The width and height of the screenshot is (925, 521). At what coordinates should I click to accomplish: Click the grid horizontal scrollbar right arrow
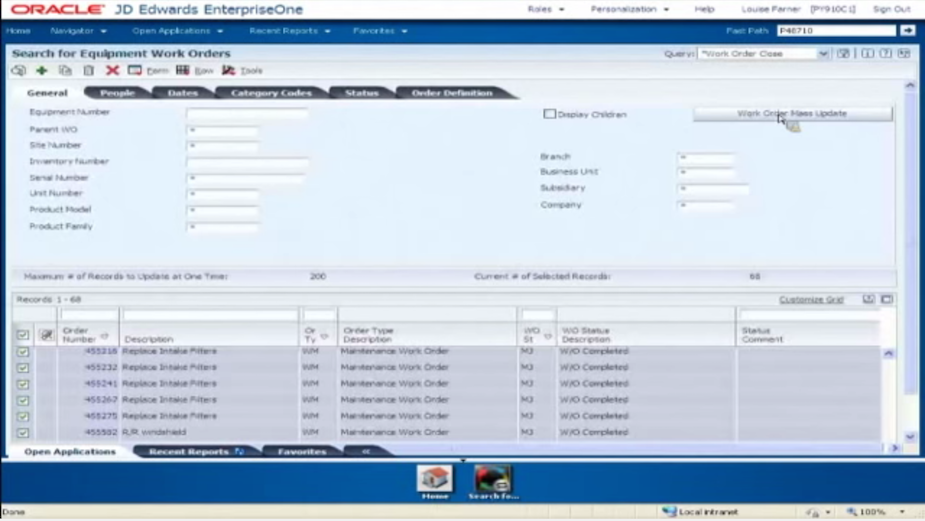coord(895,448)
